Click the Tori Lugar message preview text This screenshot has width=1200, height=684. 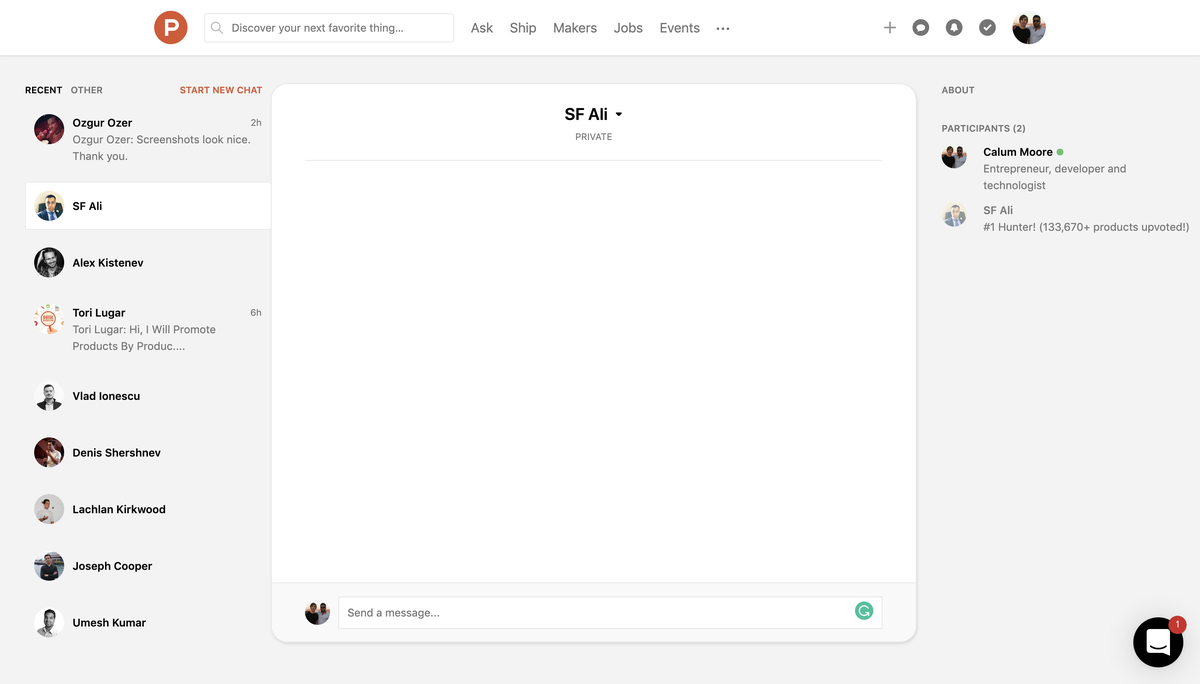pyautogui.click(x=144, y=338)
